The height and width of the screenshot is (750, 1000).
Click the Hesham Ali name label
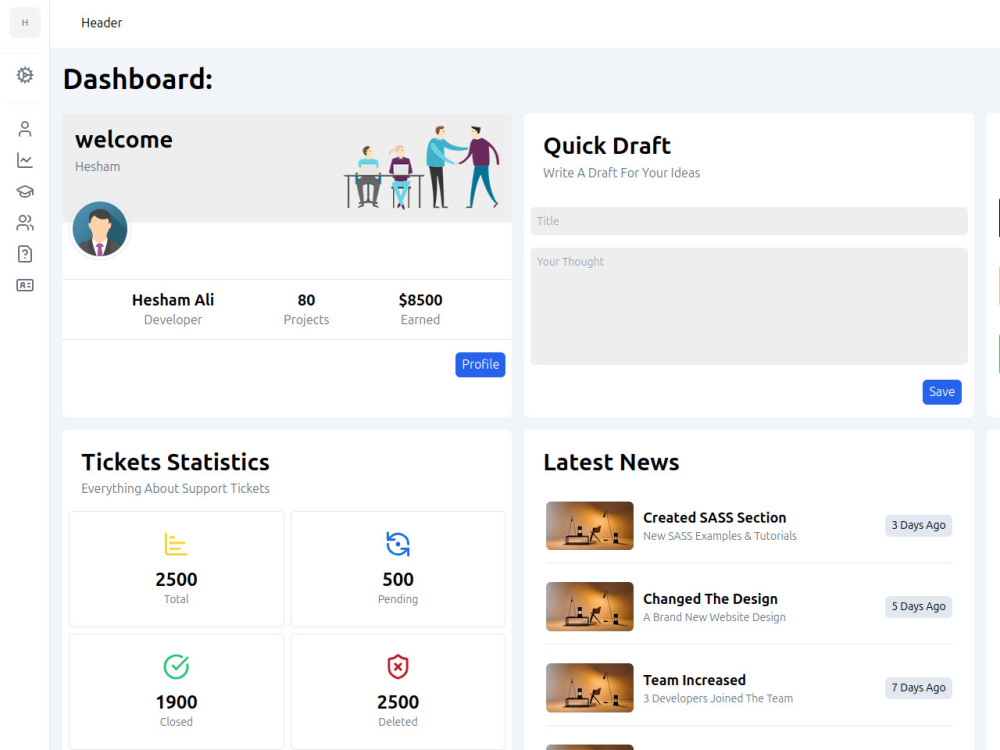[x=173, y=300]
